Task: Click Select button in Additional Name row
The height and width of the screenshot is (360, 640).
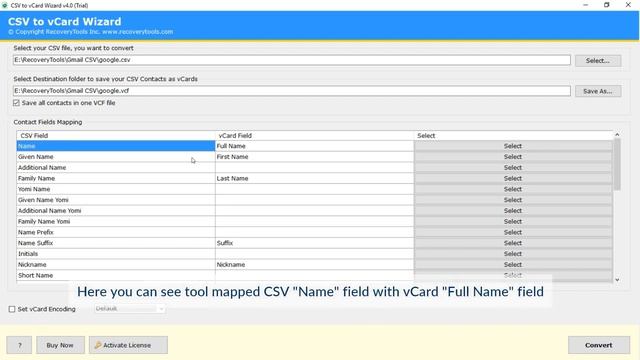Action: 513,168
